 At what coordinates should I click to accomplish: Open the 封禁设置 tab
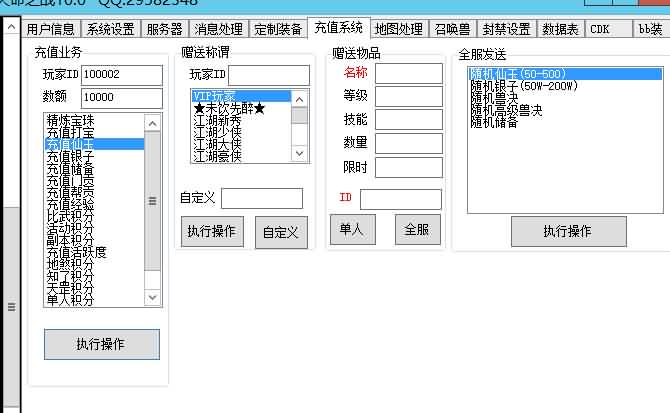(x=506, y=29)
